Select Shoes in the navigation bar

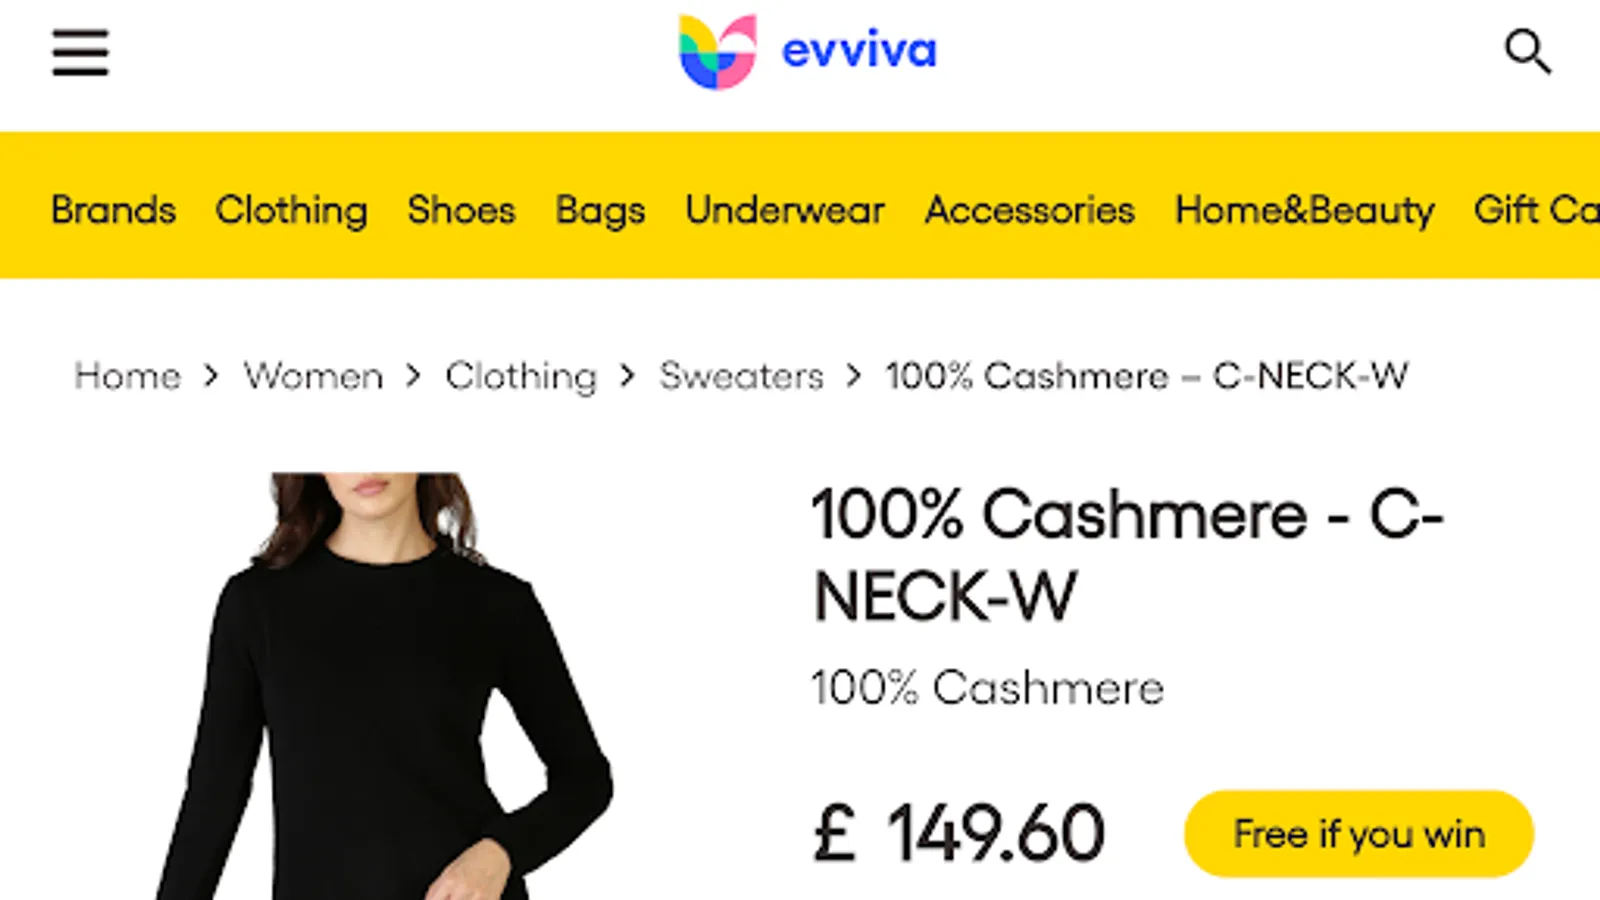[461, 210]
